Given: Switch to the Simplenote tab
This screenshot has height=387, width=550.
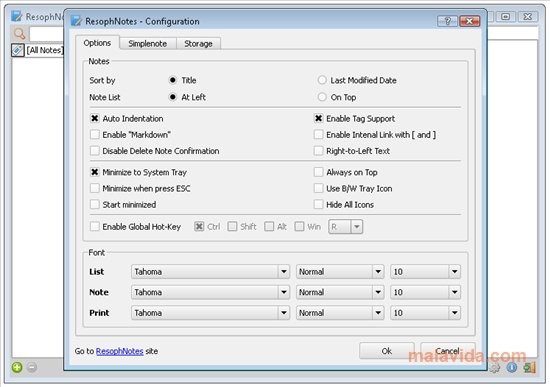Looking at the screenshot, I should coord(148,44).
